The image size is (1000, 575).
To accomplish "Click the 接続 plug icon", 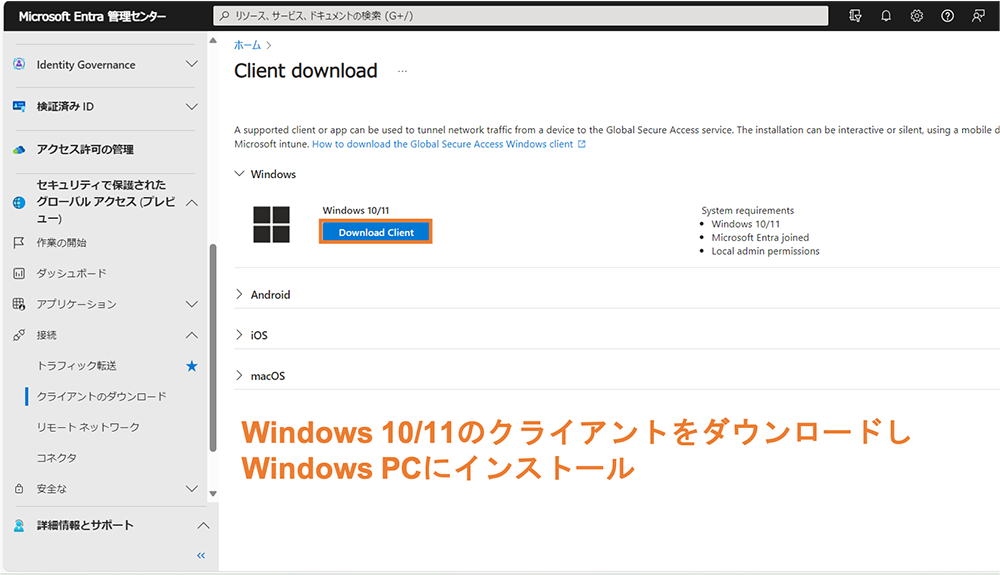I will pos(19,335).
